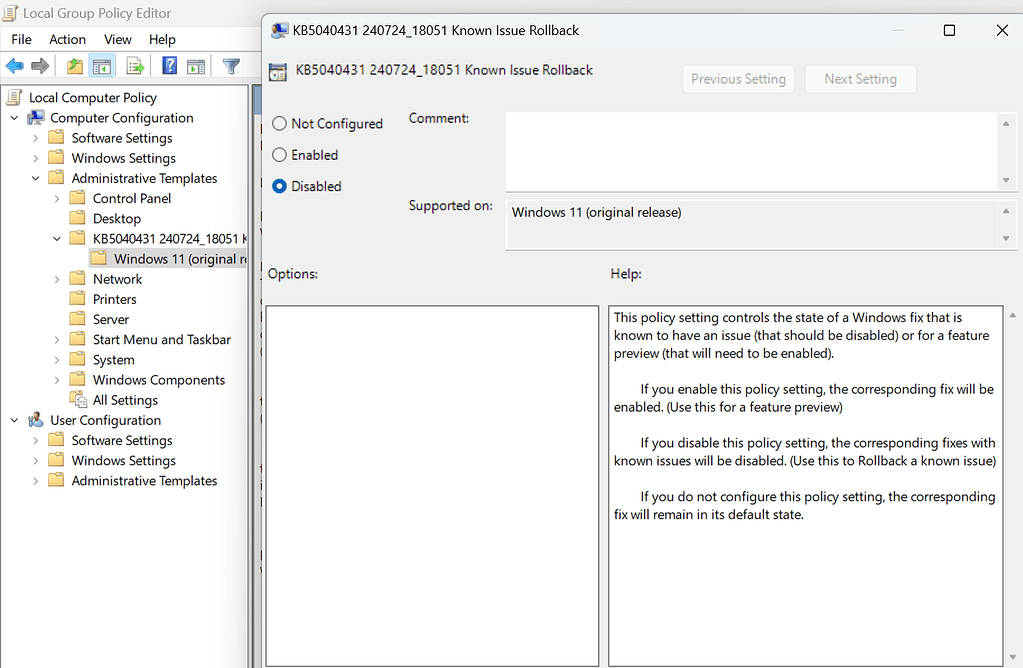This screenshot has width=1023, height=668.
Task: Open Help via the blue question-mark icon
Action: [169, 66]
